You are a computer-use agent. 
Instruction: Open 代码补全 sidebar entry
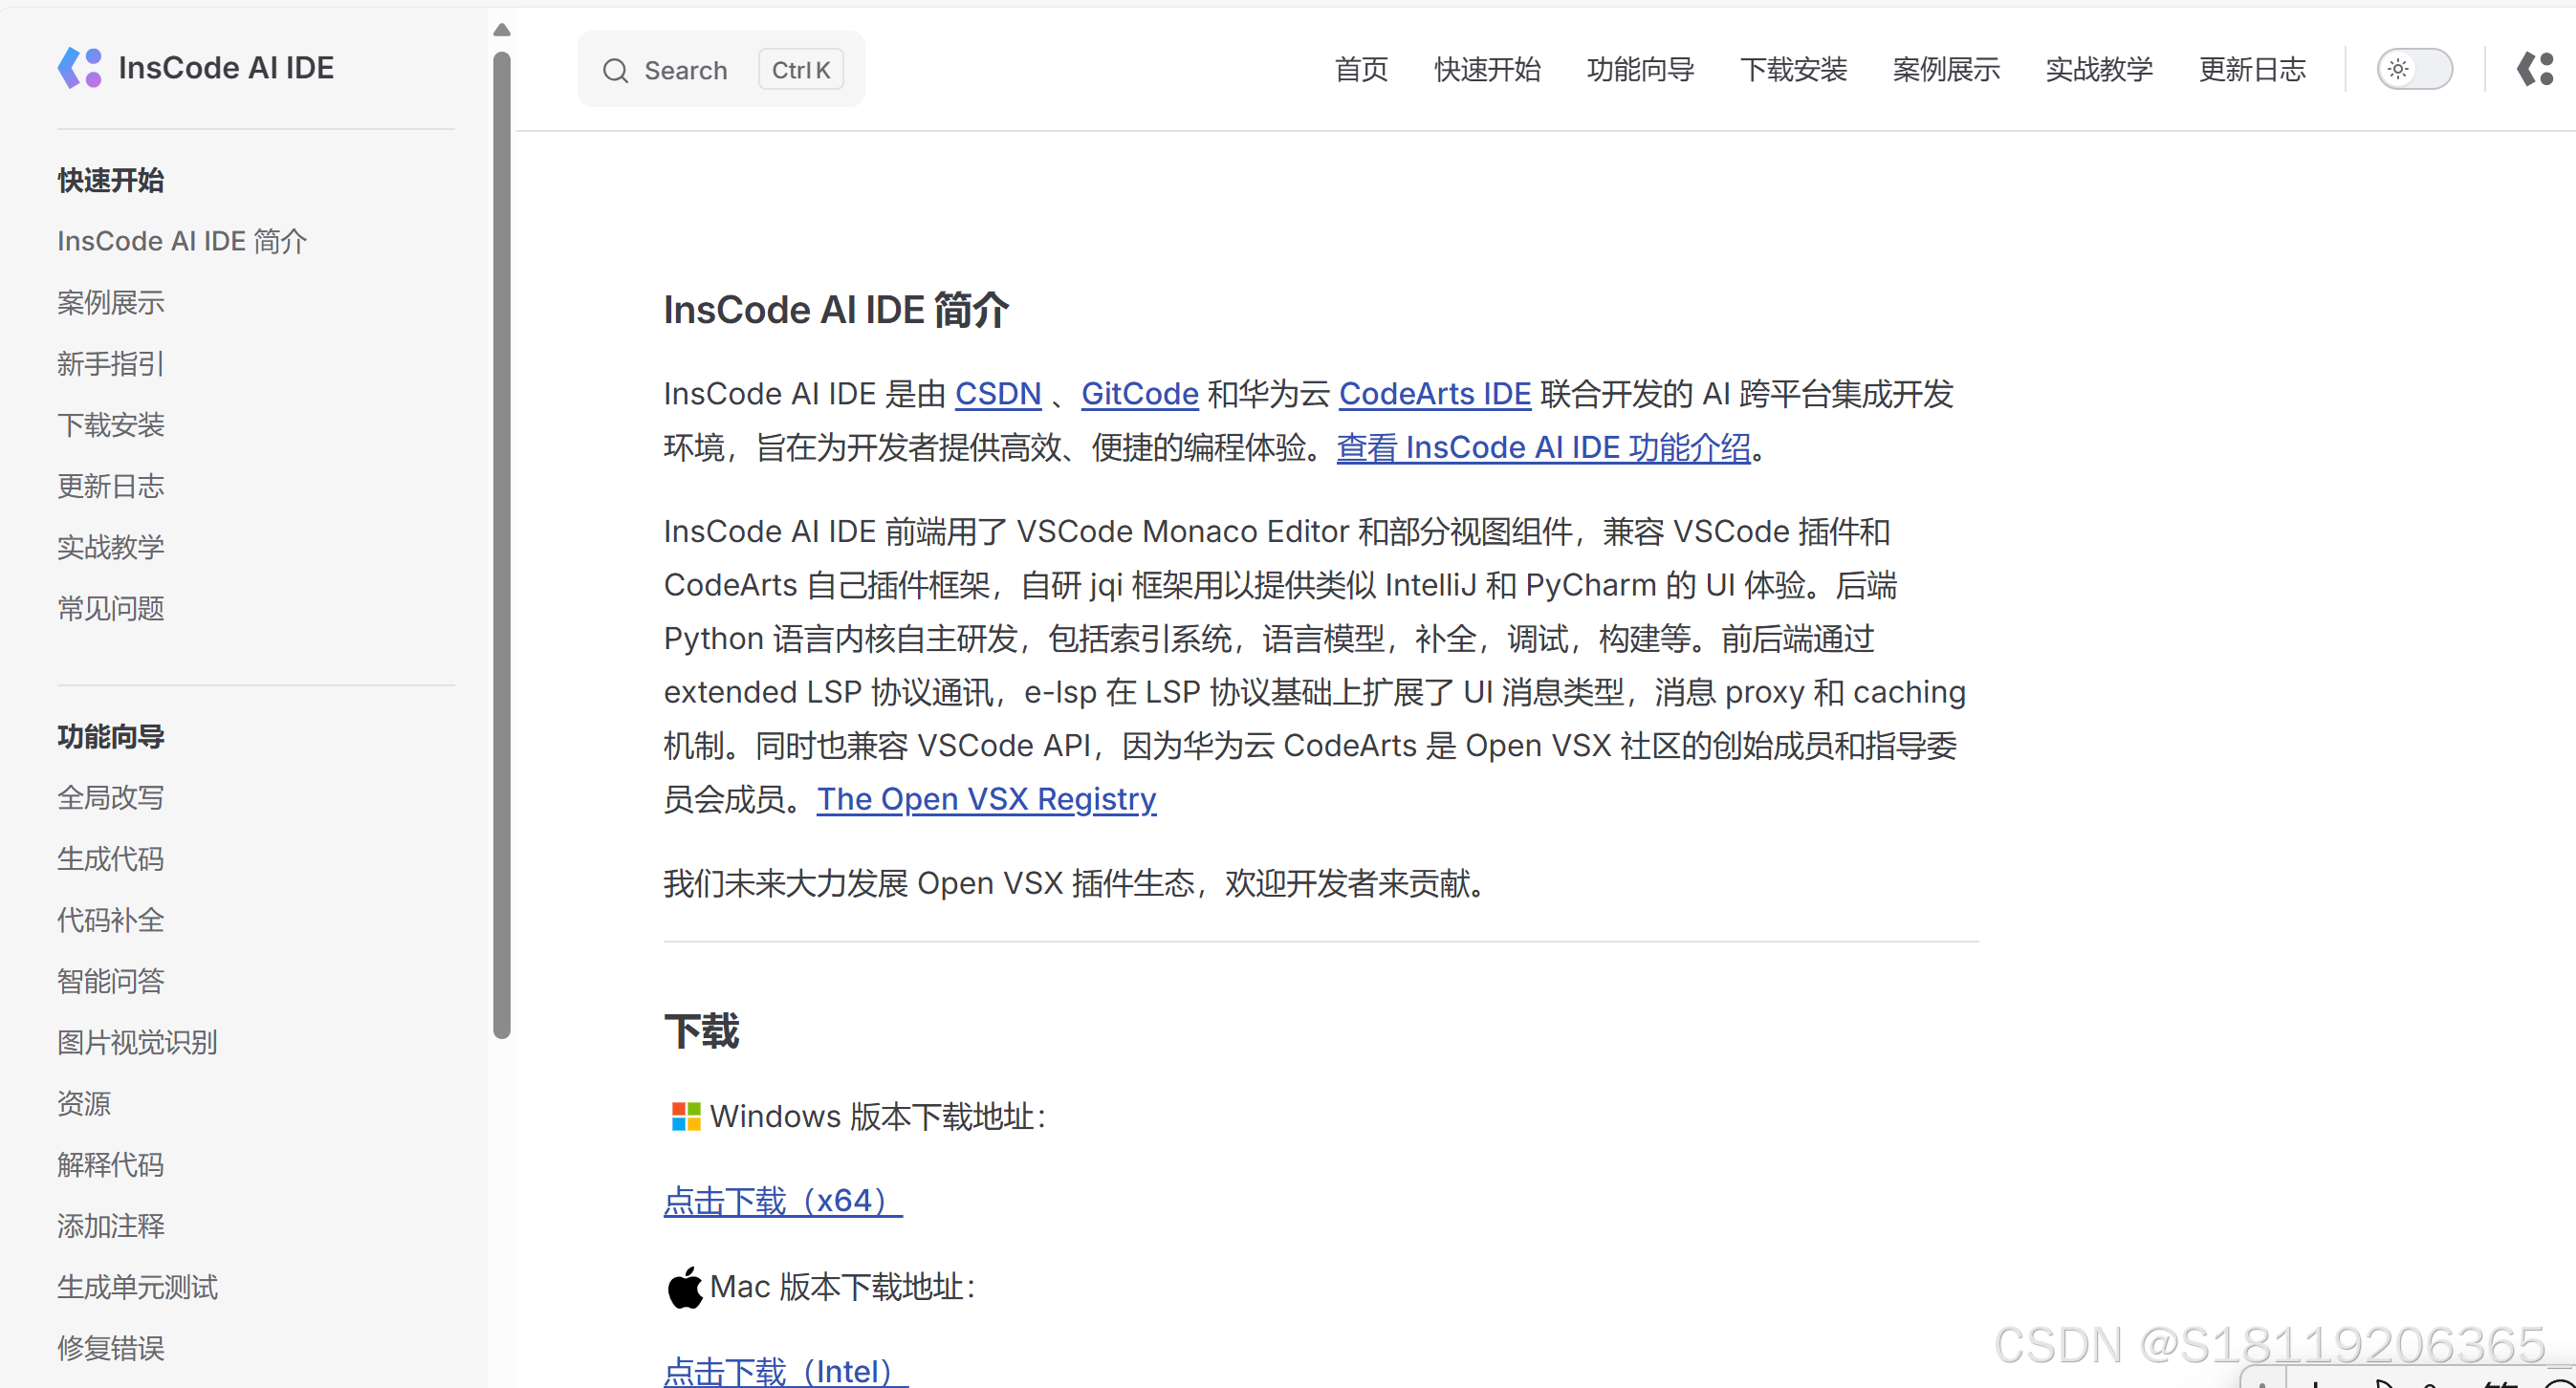click(110, 920)
